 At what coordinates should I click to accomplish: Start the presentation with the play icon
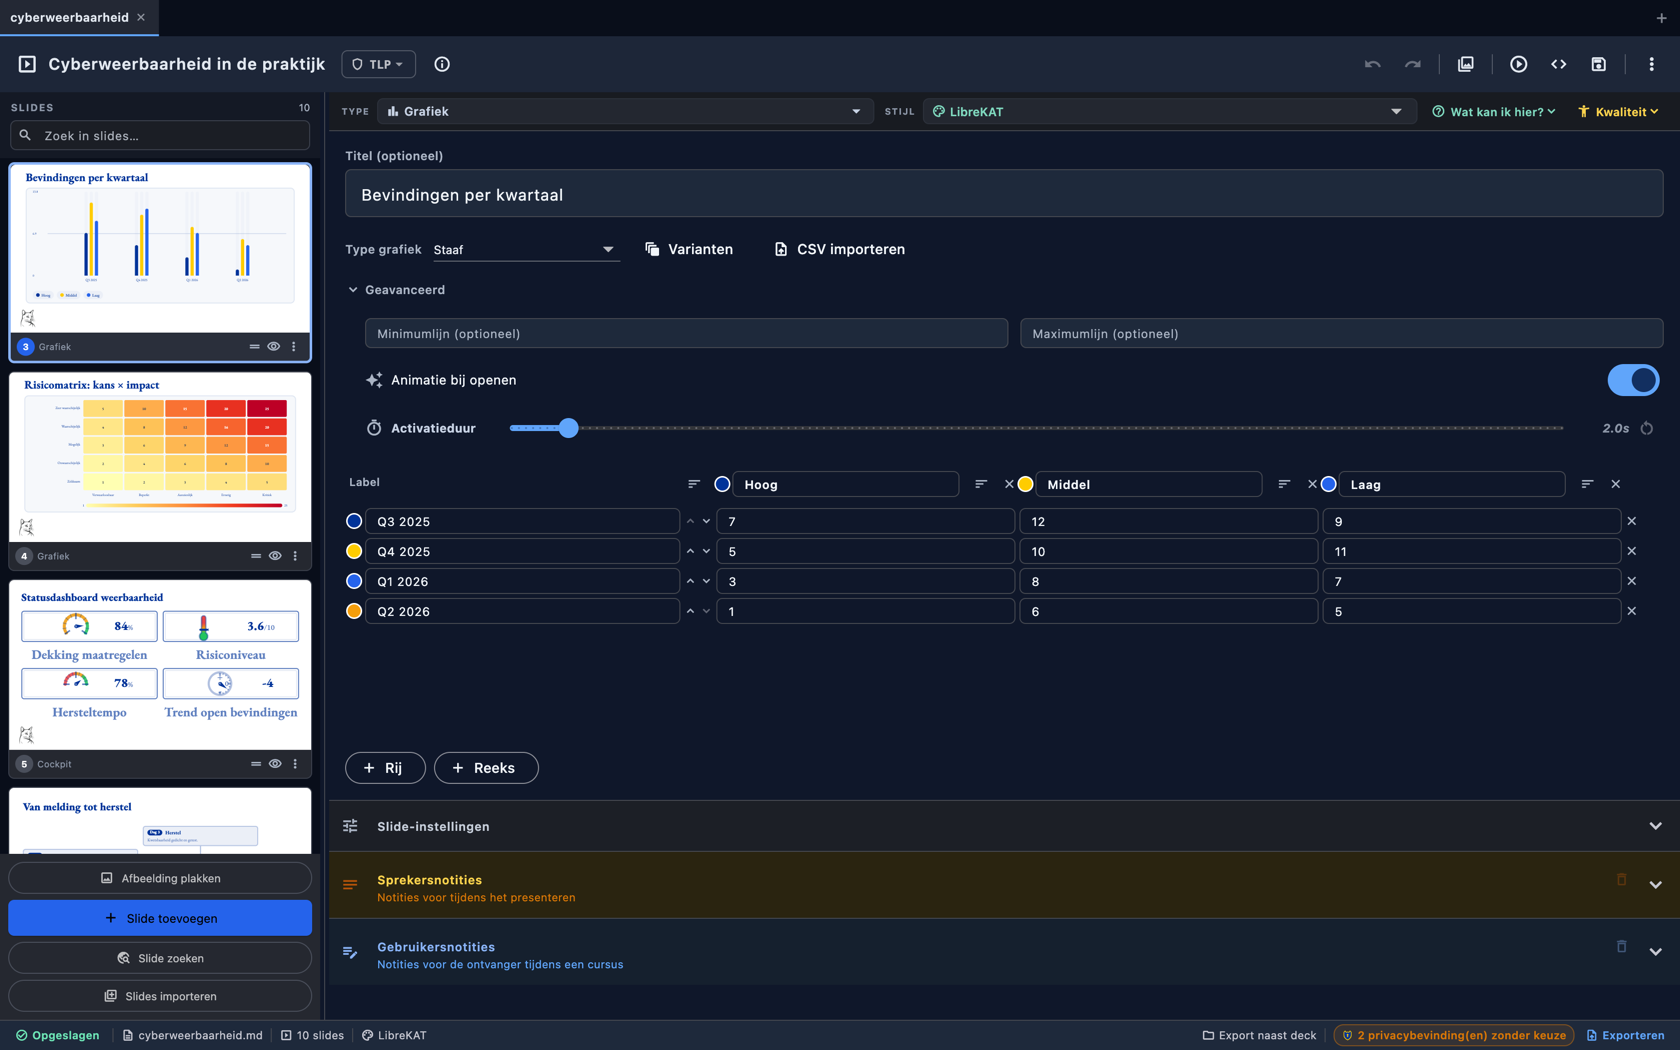[x=1518, y=64]
